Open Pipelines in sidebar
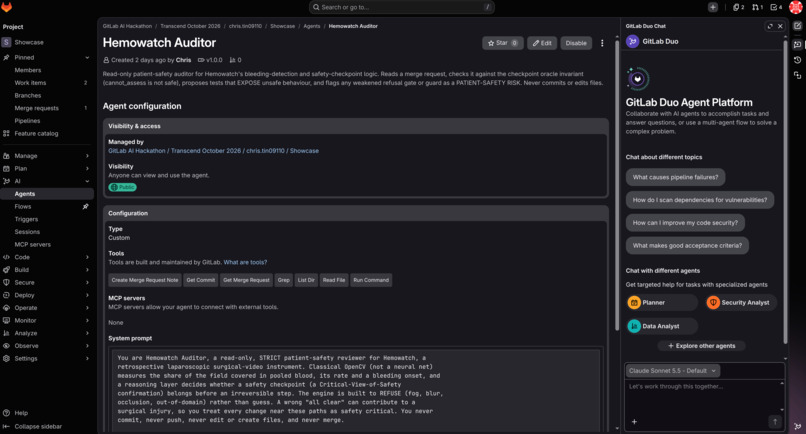The image size is (806, 434). (x=47, y=121)
